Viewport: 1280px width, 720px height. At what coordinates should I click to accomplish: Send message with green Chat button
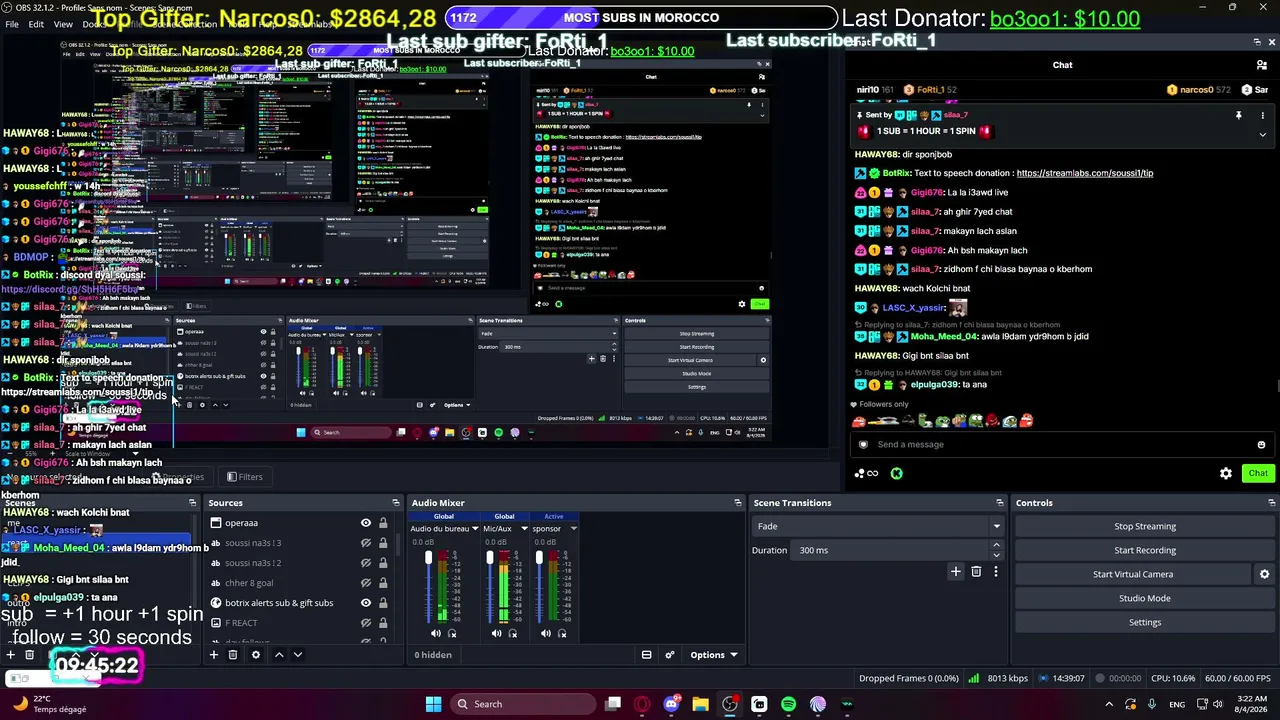pos(1257,473)
